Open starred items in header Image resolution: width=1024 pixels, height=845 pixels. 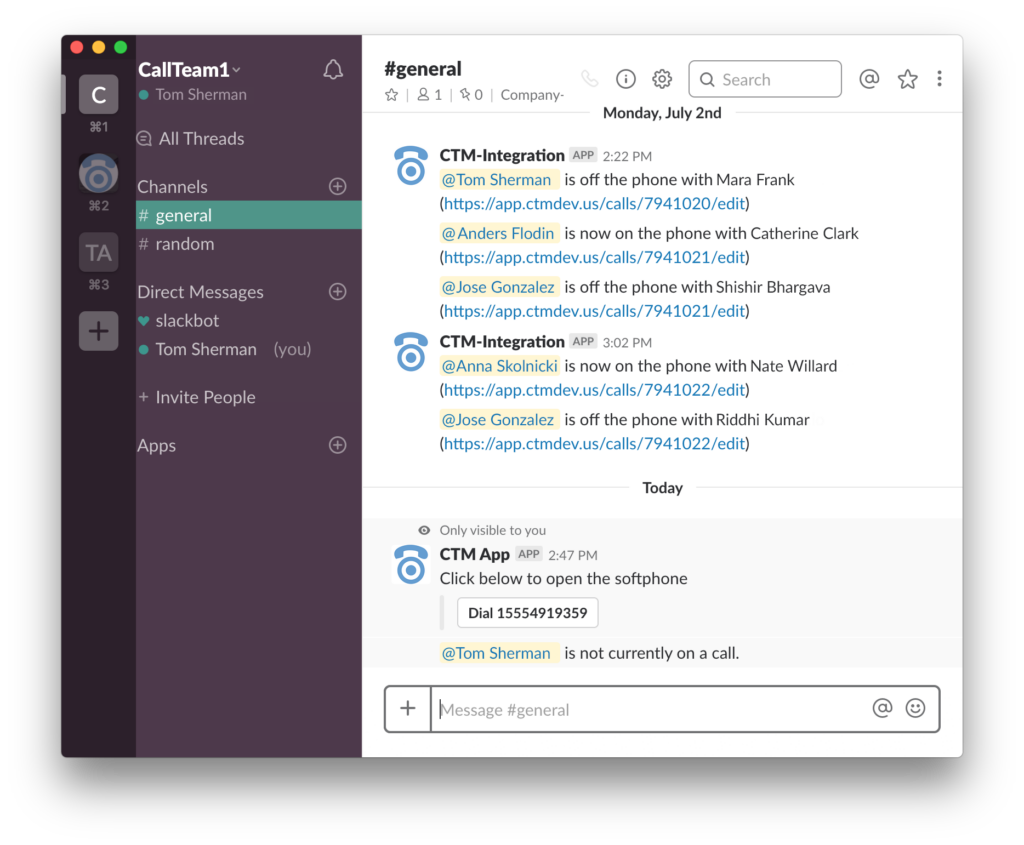click(907, 79)
